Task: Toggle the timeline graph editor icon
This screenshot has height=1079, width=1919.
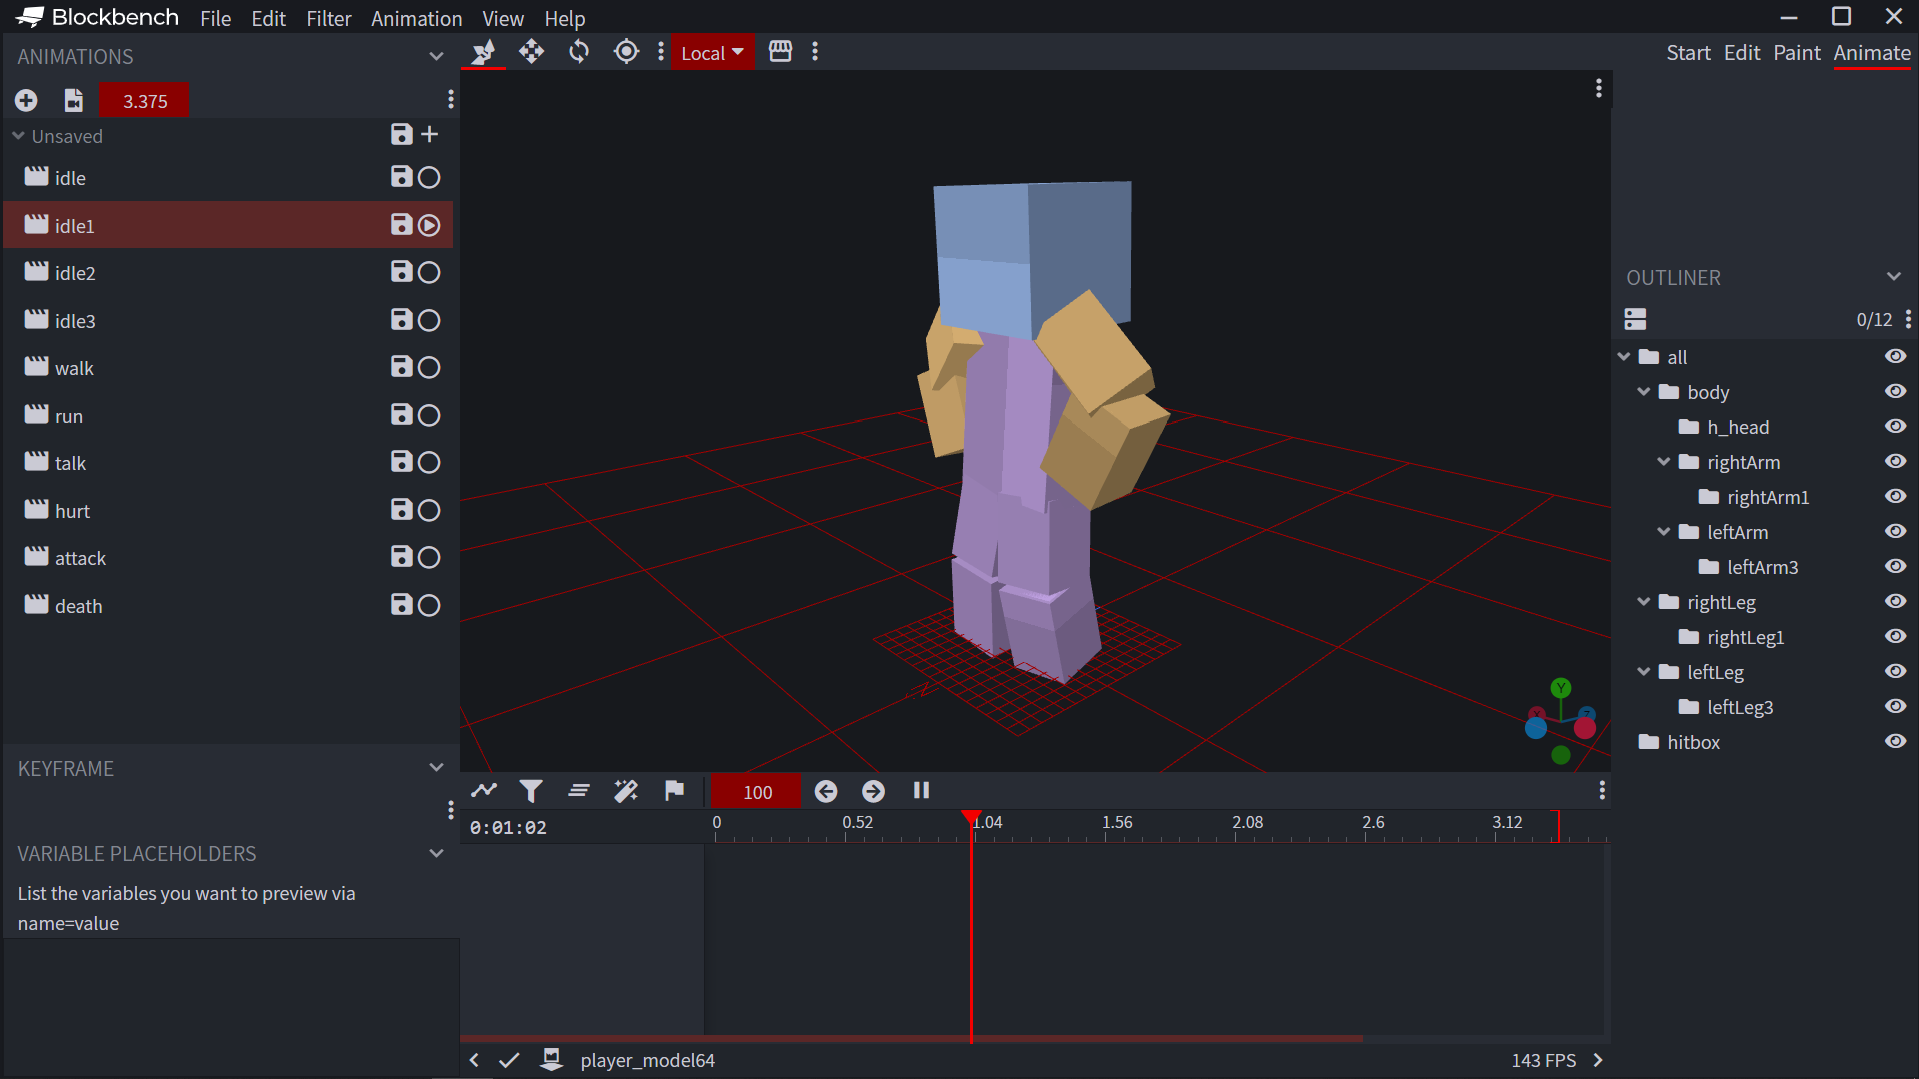Action: [484, 791]
